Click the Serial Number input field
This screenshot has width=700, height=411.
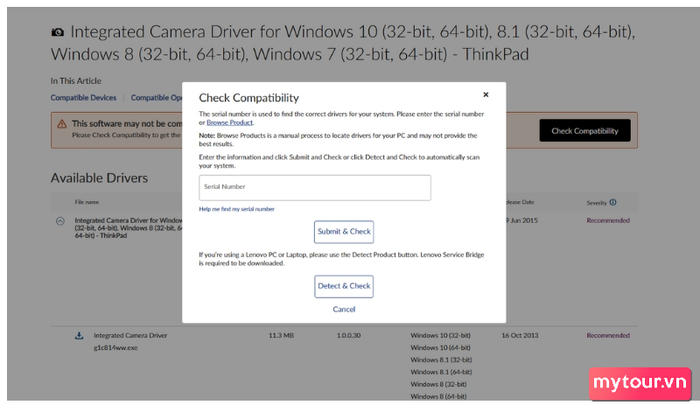315,187
